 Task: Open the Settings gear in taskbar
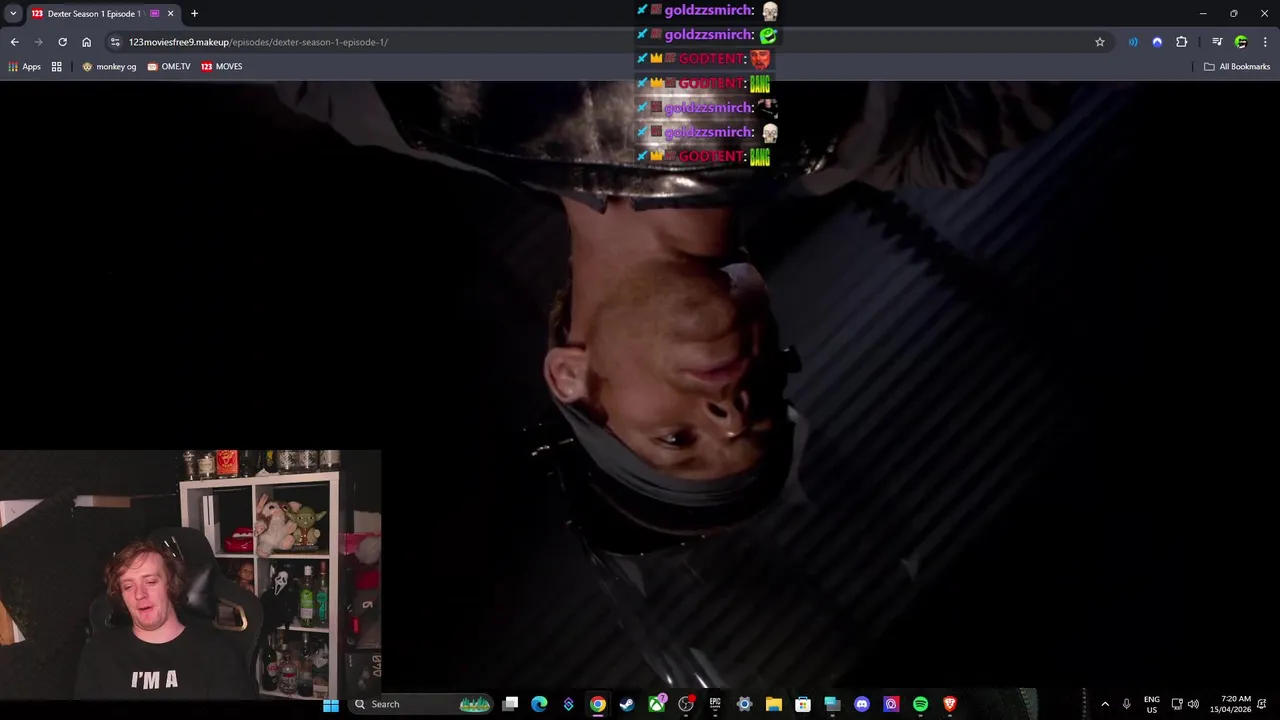744,704
